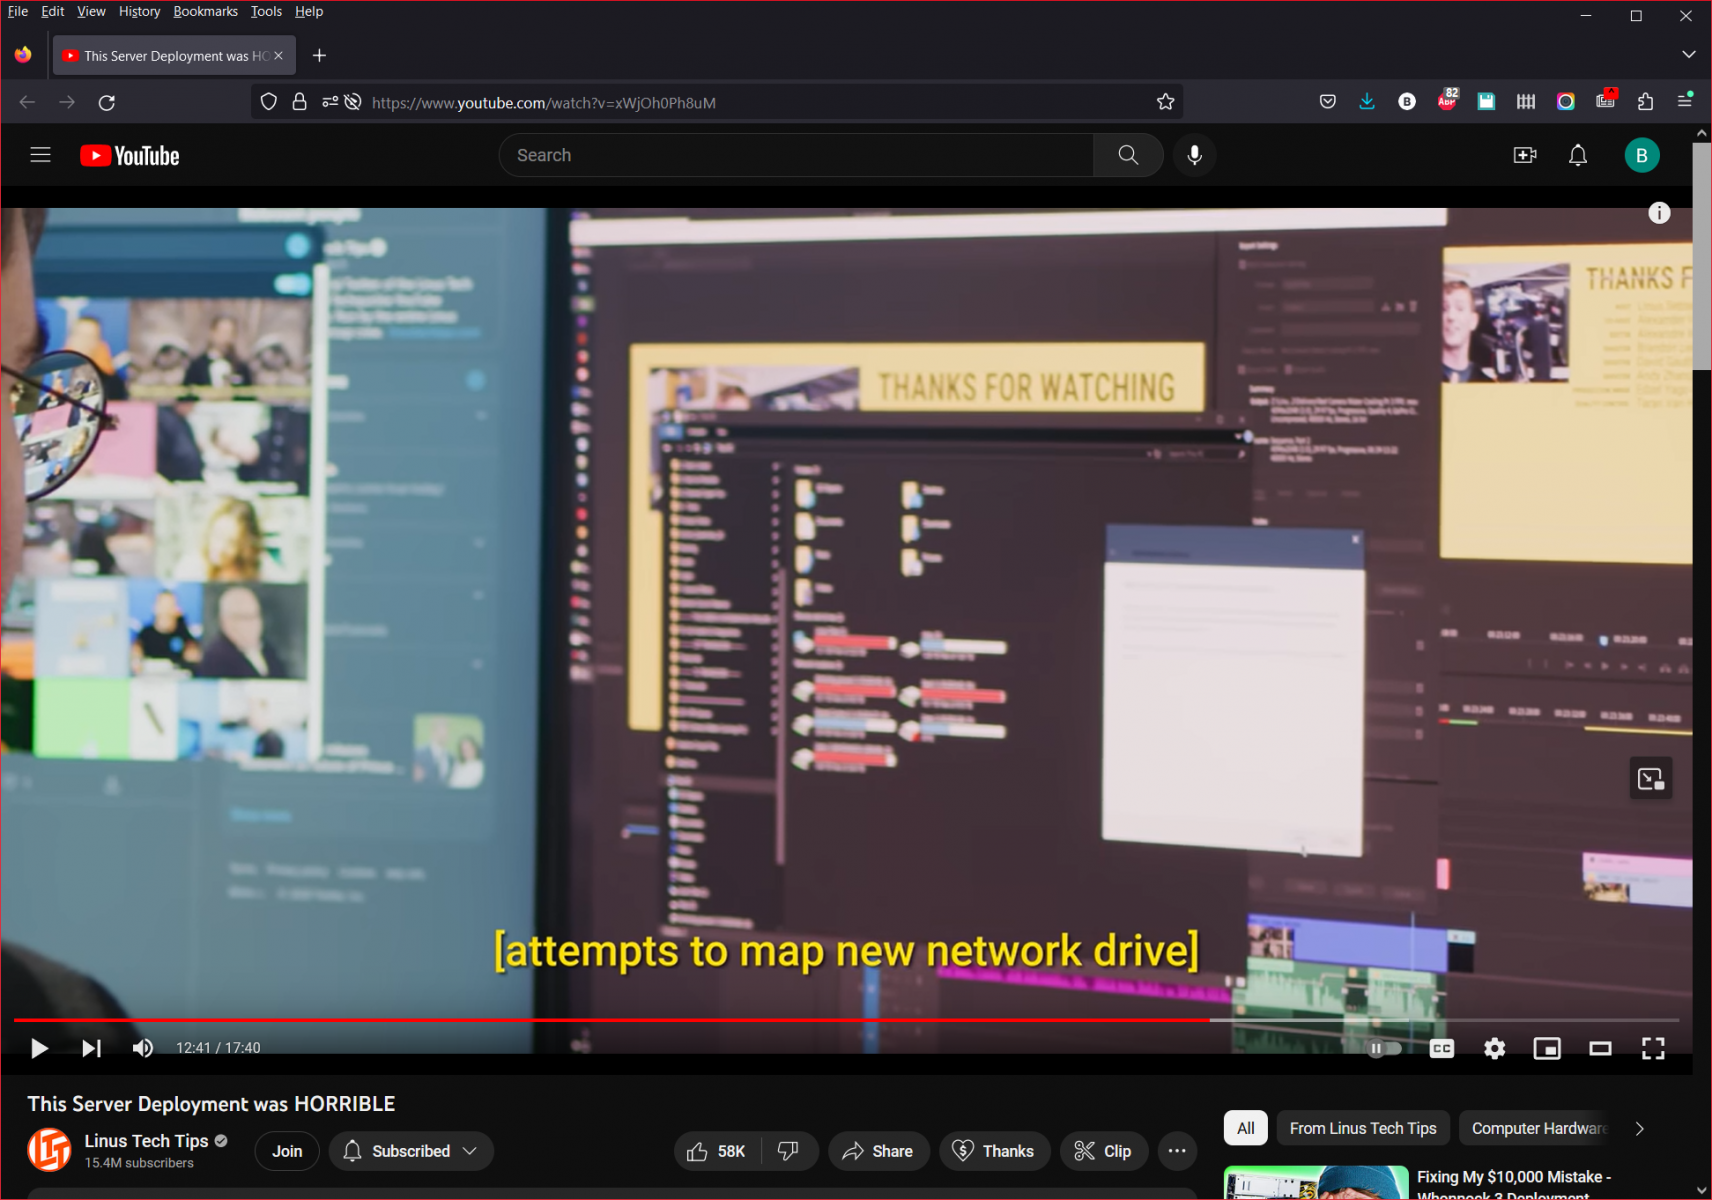This screenshot has width=1712, height=1200.
Task: Open the Firefox application menu
Action: coord(1685,101)
